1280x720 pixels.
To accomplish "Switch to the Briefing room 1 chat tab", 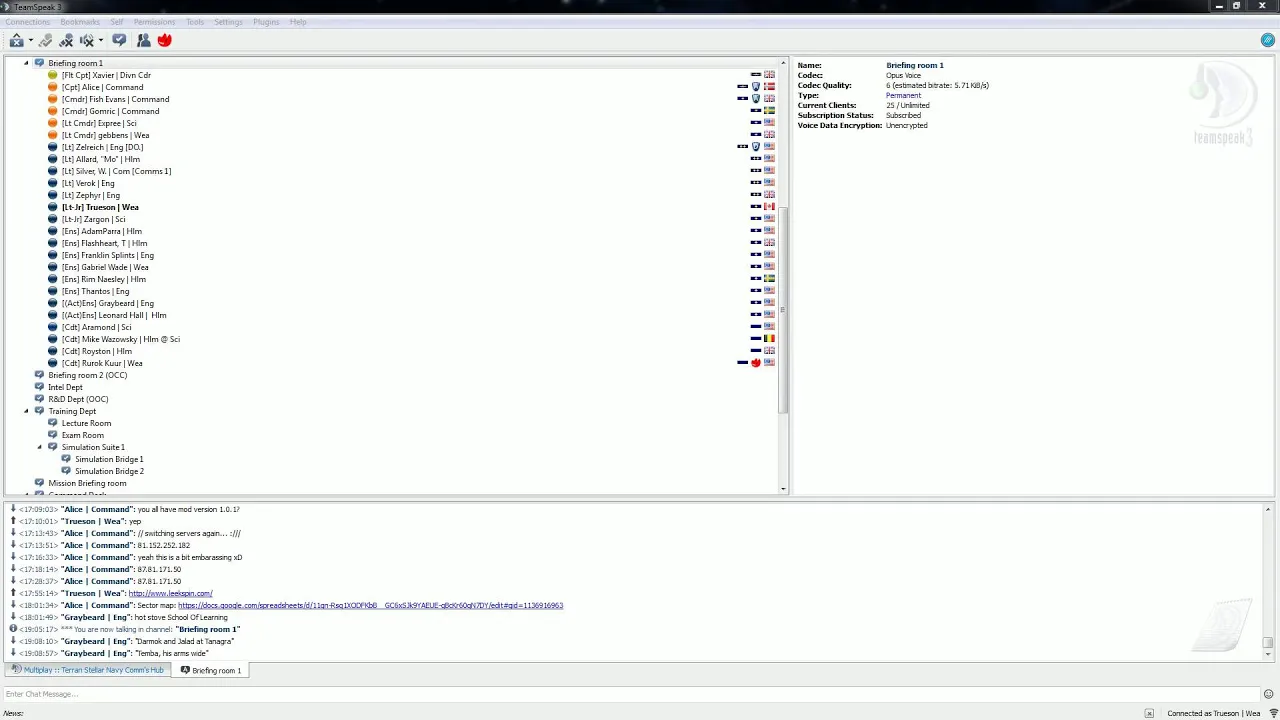I will click(211, 670).
